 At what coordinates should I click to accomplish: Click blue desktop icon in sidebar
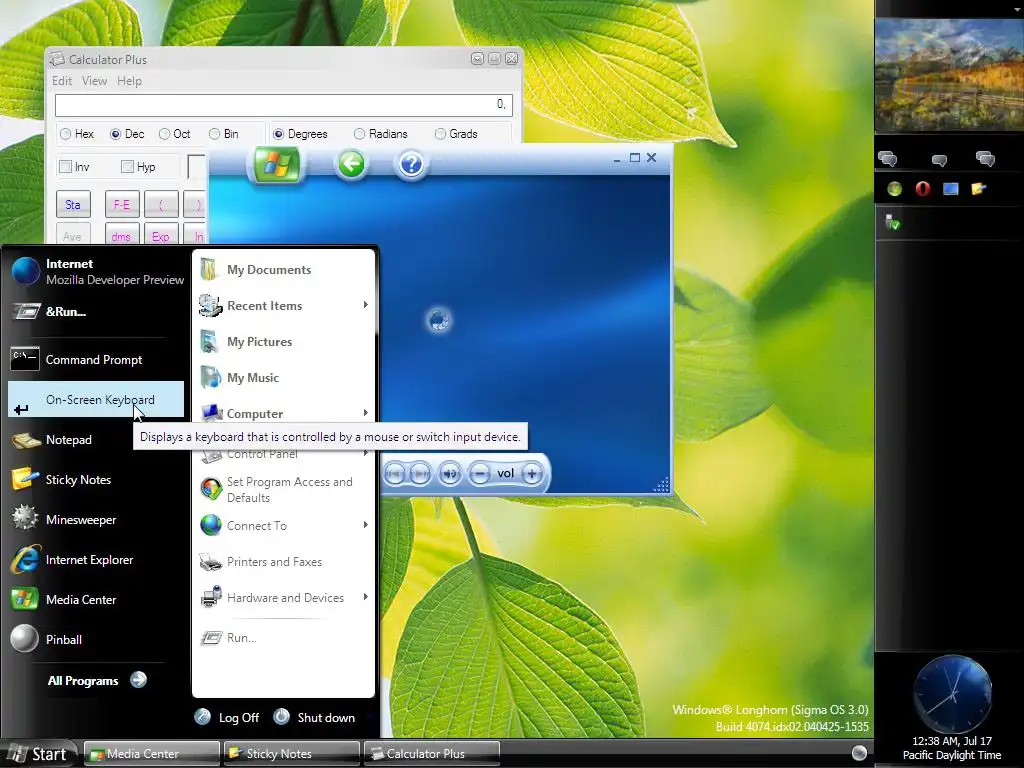tap(950, 189)
